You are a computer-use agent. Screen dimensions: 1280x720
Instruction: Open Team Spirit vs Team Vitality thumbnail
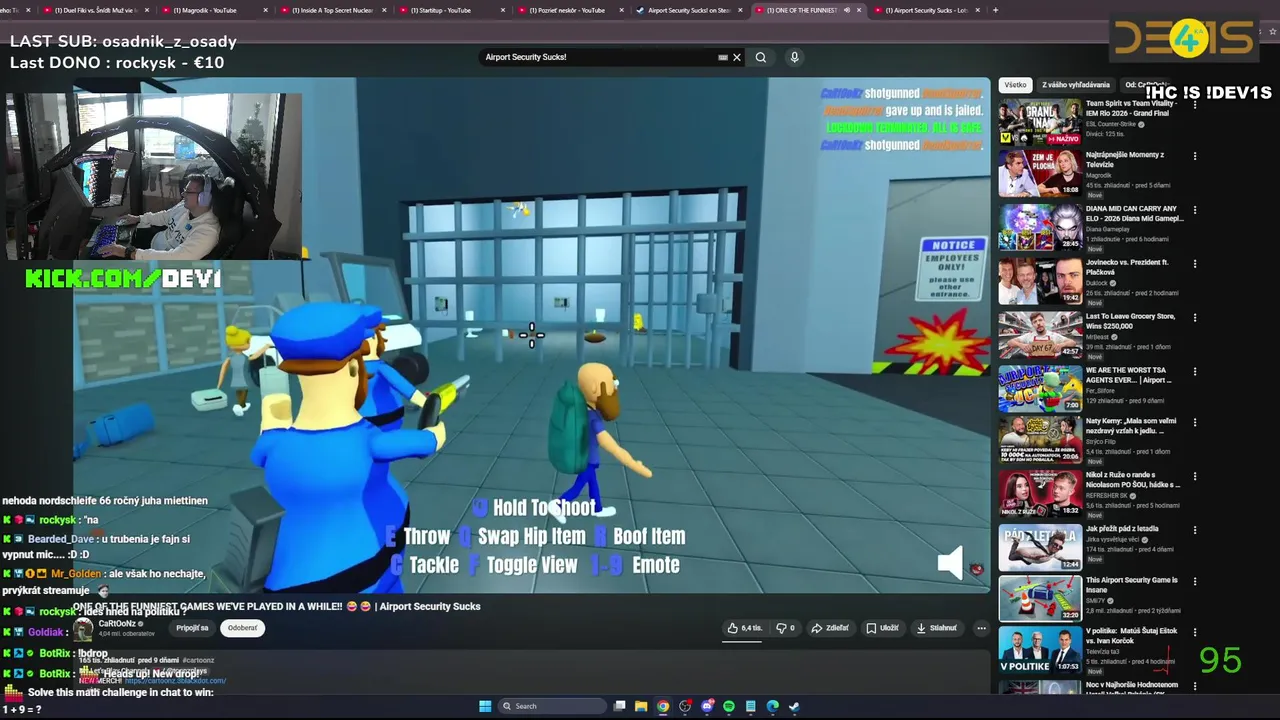tap(1040, 120)
